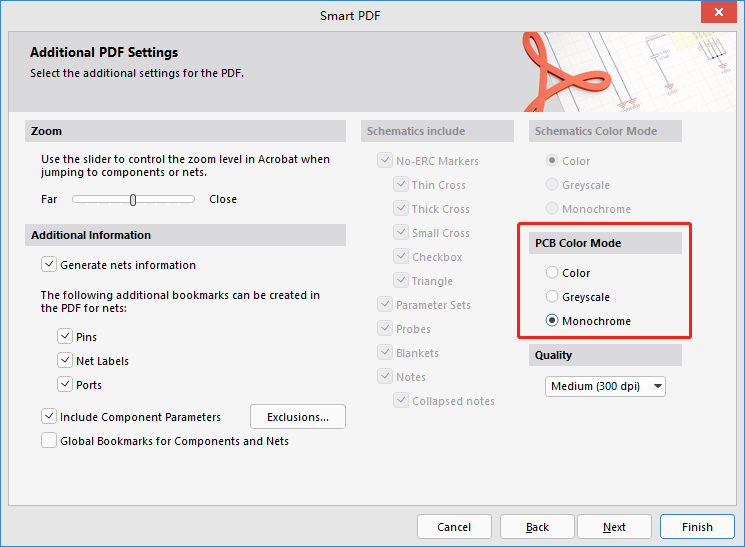Enable Global Bookmarks for Components and Nets
This screenshot has width=745, height=547.
[49, 441]
